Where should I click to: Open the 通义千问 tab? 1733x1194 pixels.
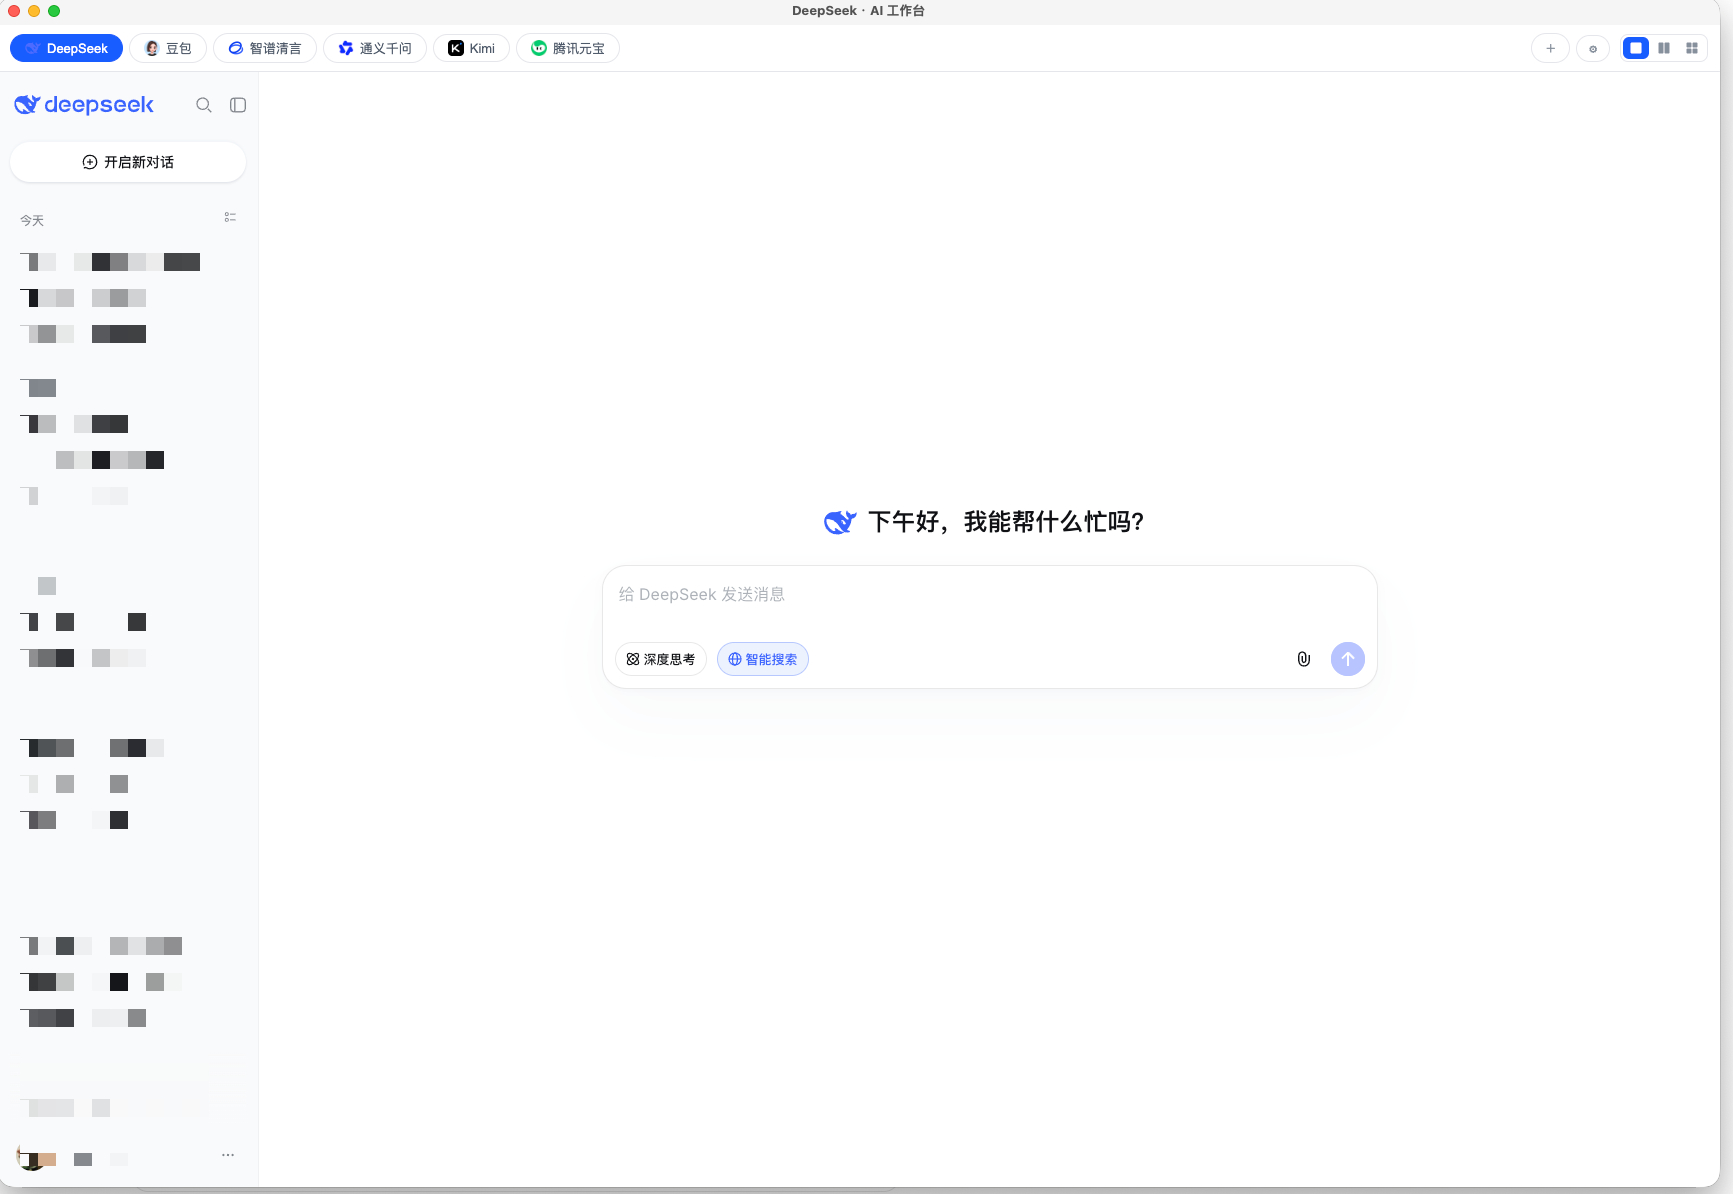click(375, 48)
